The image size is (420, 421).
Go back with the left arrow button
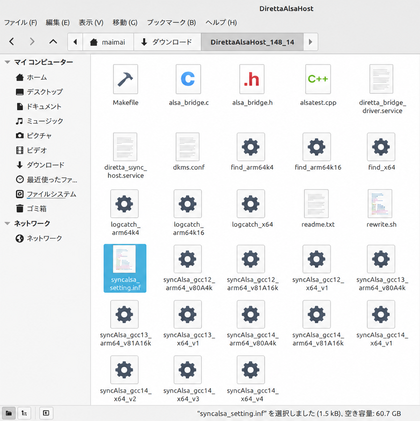(x=12, y=42)
